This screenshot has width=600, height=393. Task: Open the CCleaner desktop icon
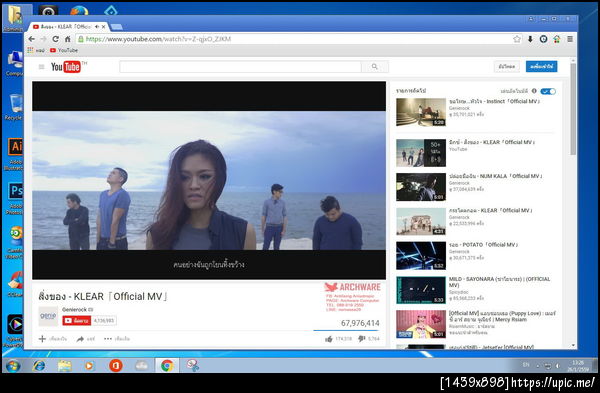[15, 284]
